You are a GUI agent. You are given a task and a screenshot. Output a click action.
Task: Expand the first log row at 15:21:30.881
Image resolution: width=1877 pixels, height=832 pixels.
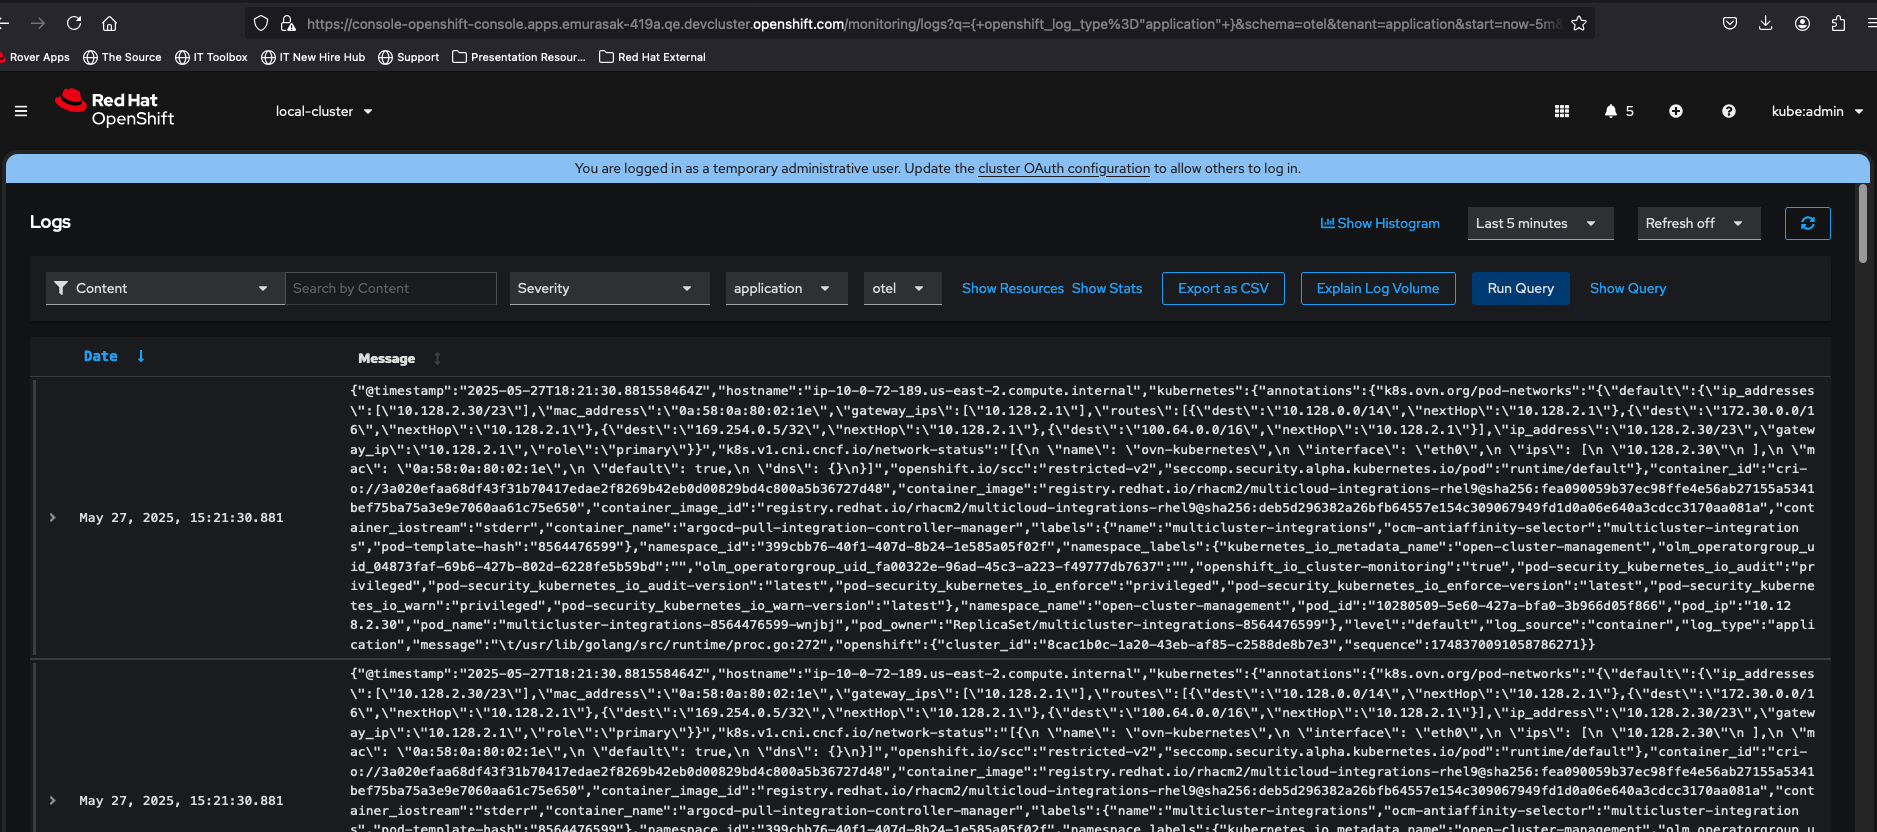53,517
